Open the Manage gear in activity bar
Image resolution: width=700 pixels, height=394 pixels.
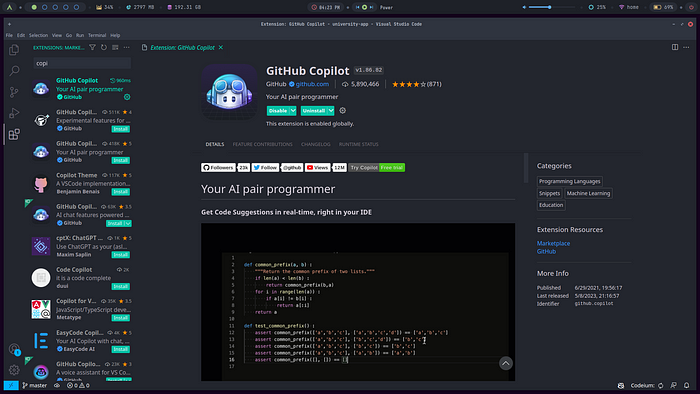point(14,370)
